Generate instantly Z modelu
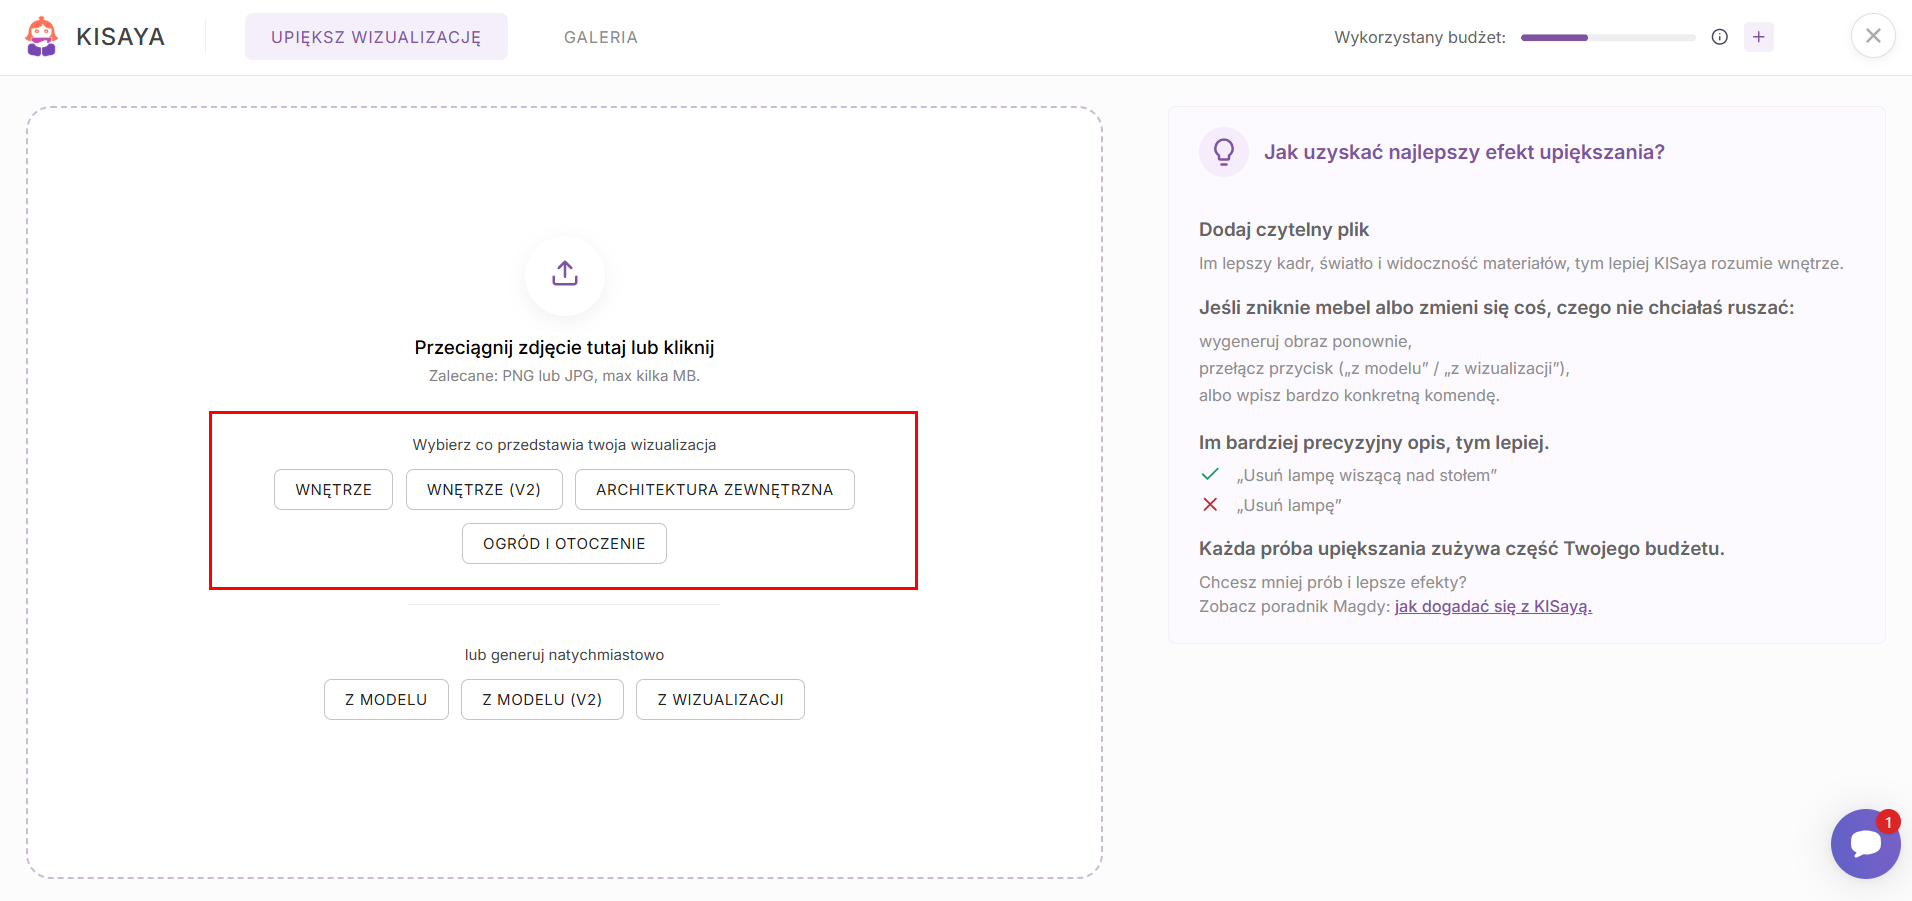This screenshot has height=901, width=1912. coord(386,699)
